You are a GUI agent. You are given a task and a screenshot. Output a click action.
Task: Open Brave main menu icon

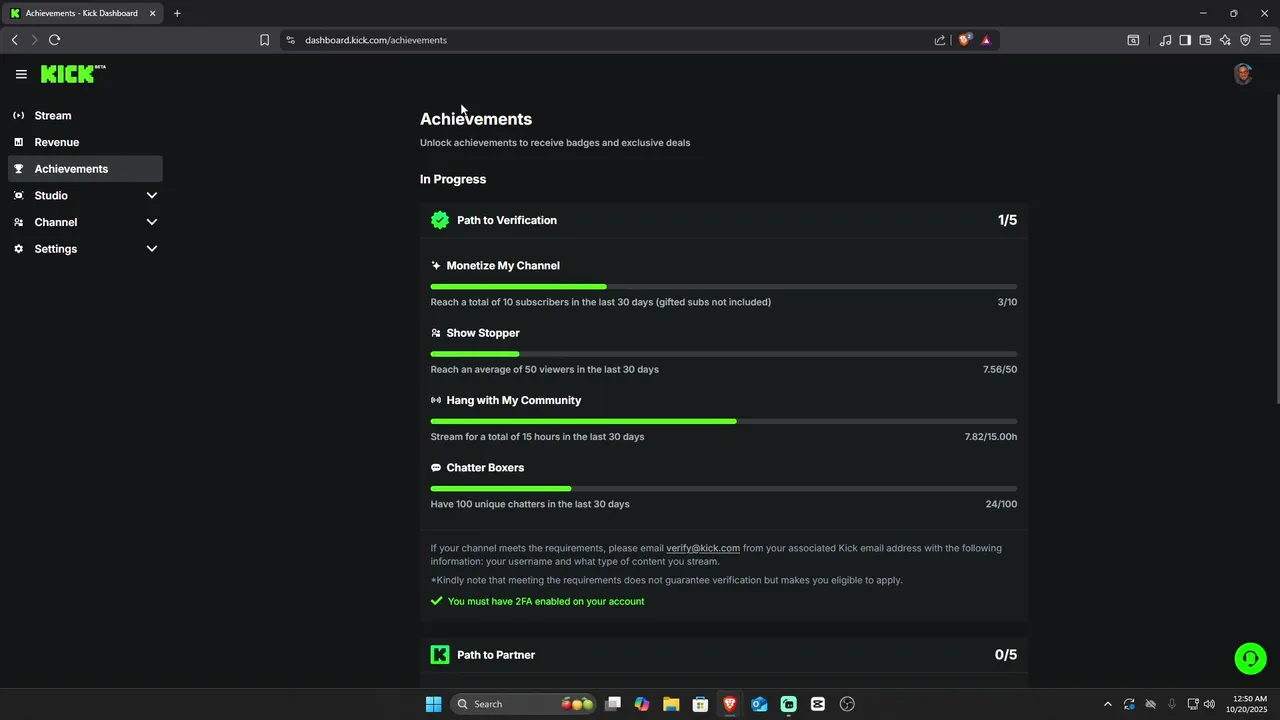click(1265, 40)
